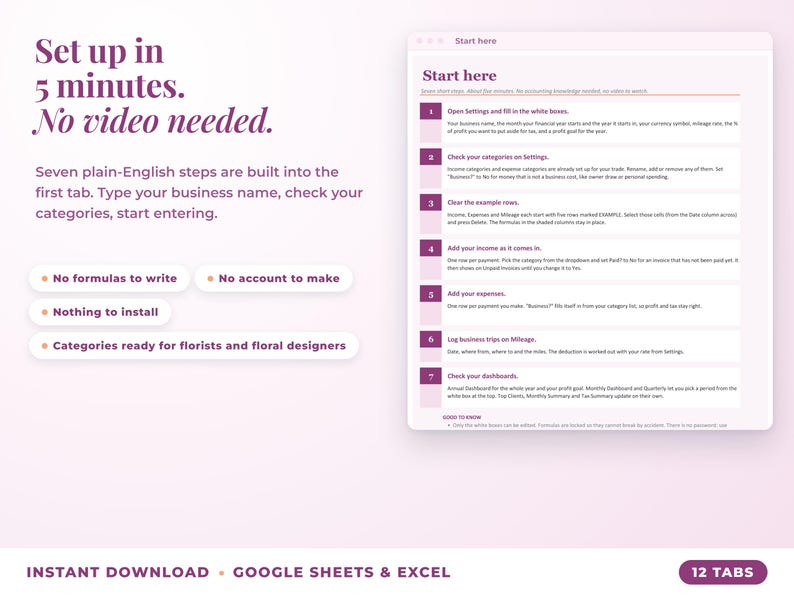The image size is (794, 596).
Task: Click the 'Seven plain-English steps' paragraph
Action: [x=199, y=192]
